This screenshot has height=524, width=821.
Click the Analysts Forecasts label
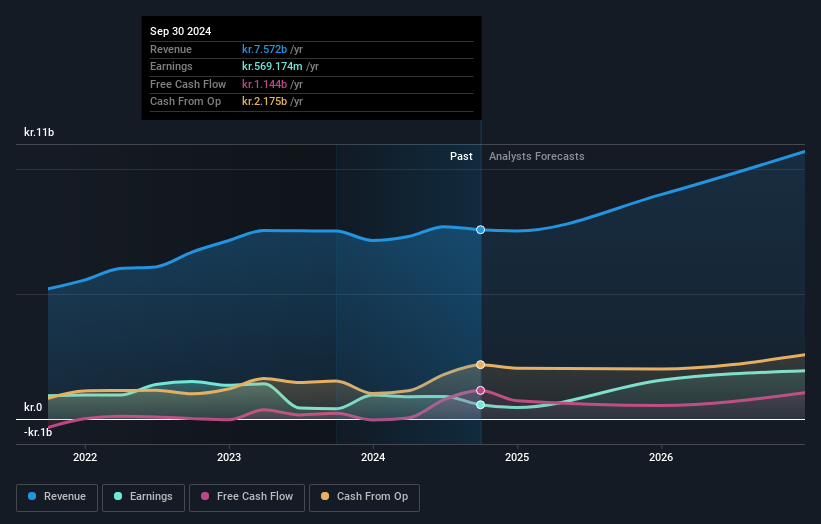pyautogui.click(x=537, y=157)
